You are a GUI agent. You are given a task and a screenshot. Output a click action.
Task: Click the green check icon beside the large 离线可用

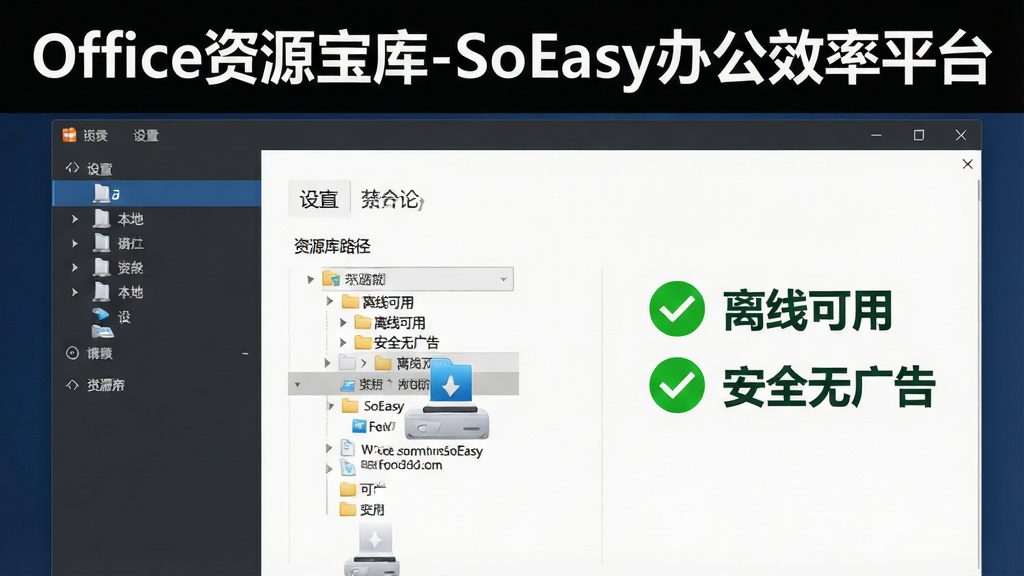pyautogui.click(x=677, y=309)
